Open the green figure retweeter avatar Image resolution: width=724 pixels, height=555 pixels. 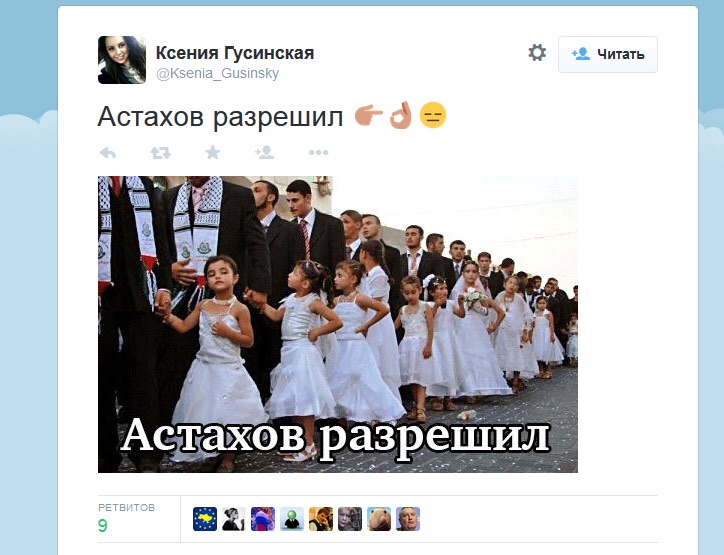point(292,519)
